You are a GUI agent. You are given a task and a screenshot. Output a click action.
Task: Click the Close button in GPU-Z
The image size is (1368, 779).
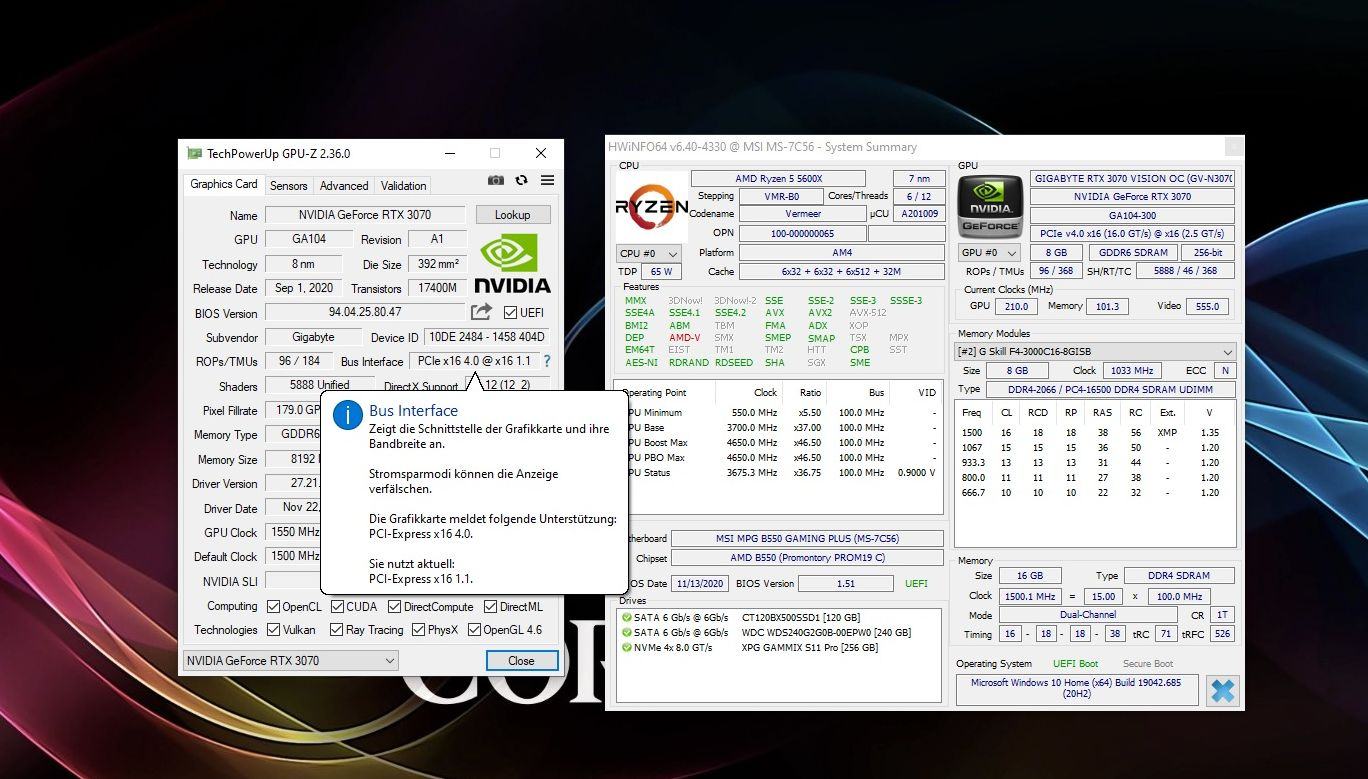coord(521,660)
